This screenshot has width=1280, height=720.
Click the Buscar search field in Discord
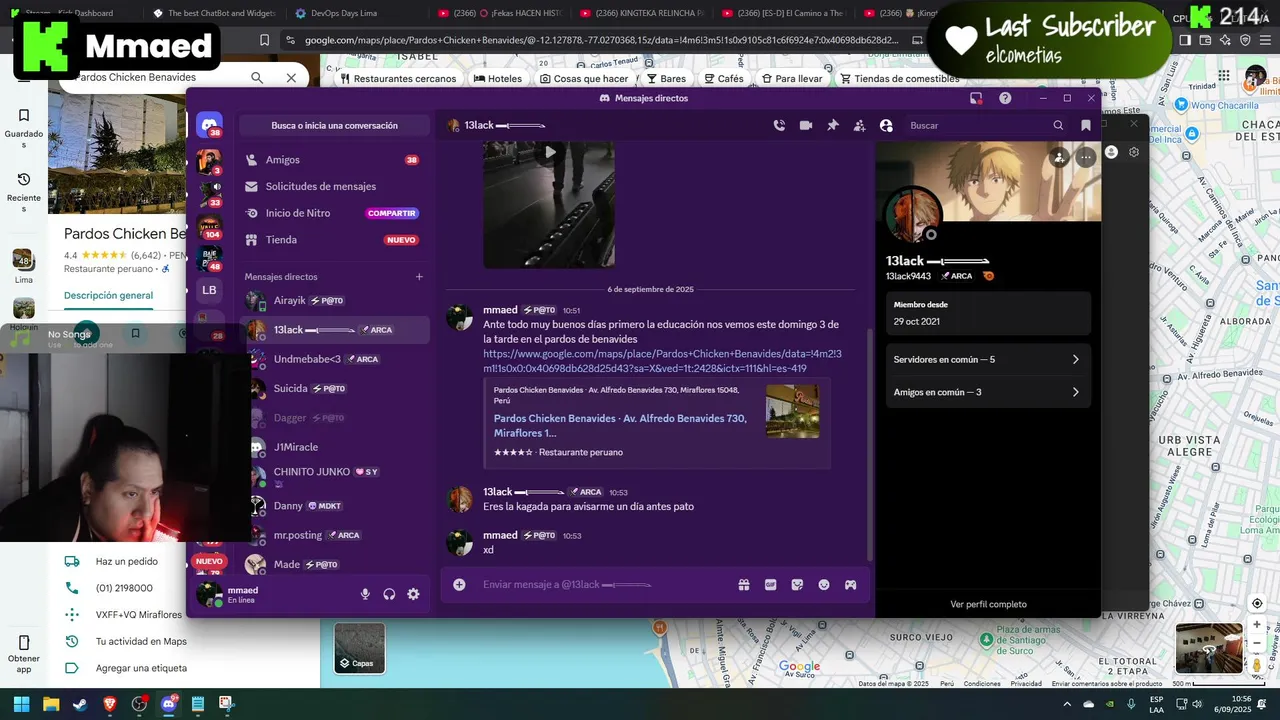pos(985,126)
